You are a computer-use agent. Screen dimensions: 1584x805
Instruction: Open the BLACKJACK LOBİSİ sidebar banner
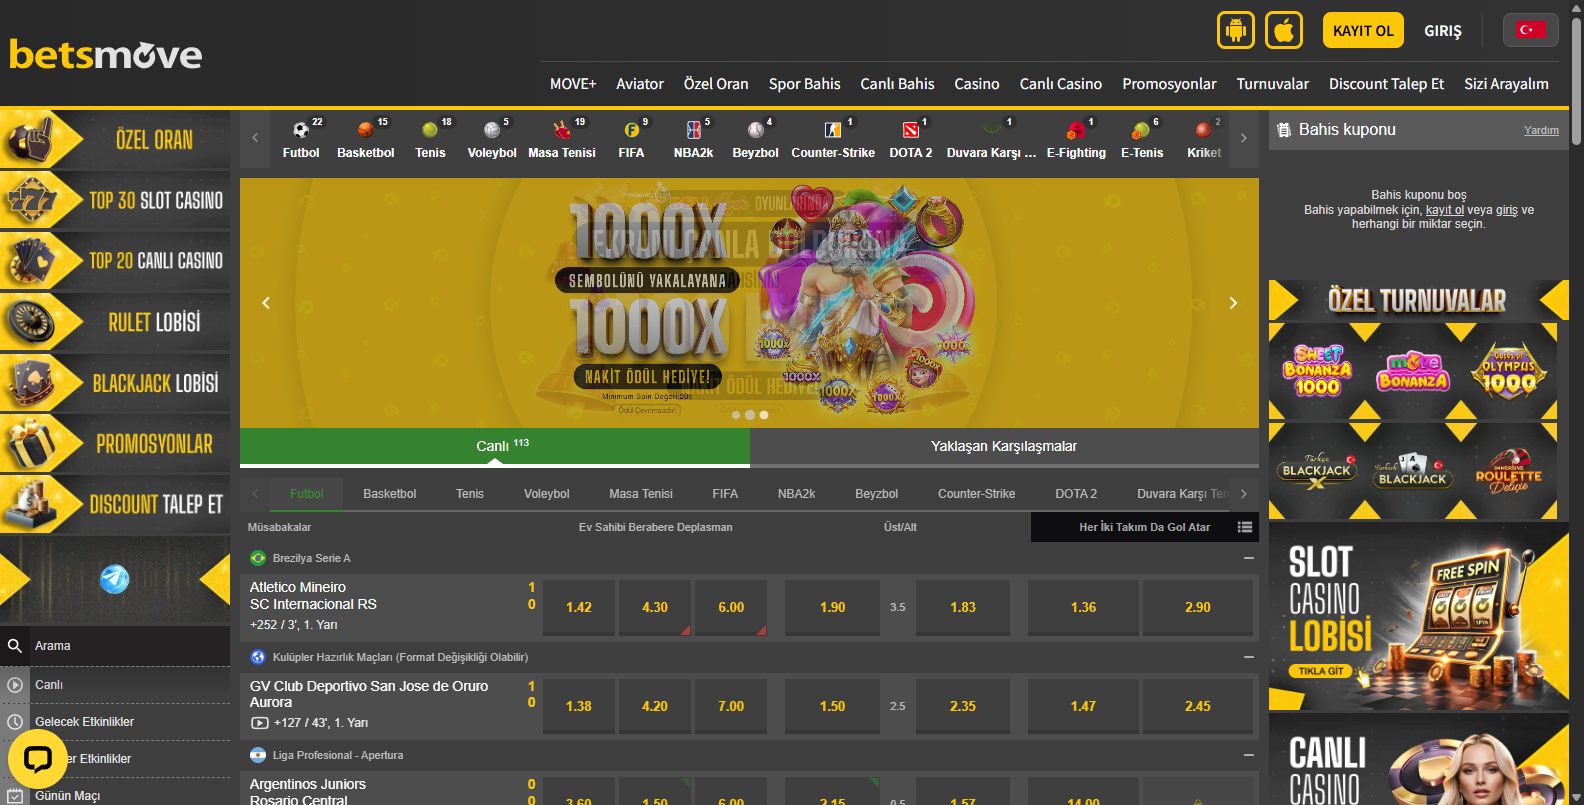115,383
